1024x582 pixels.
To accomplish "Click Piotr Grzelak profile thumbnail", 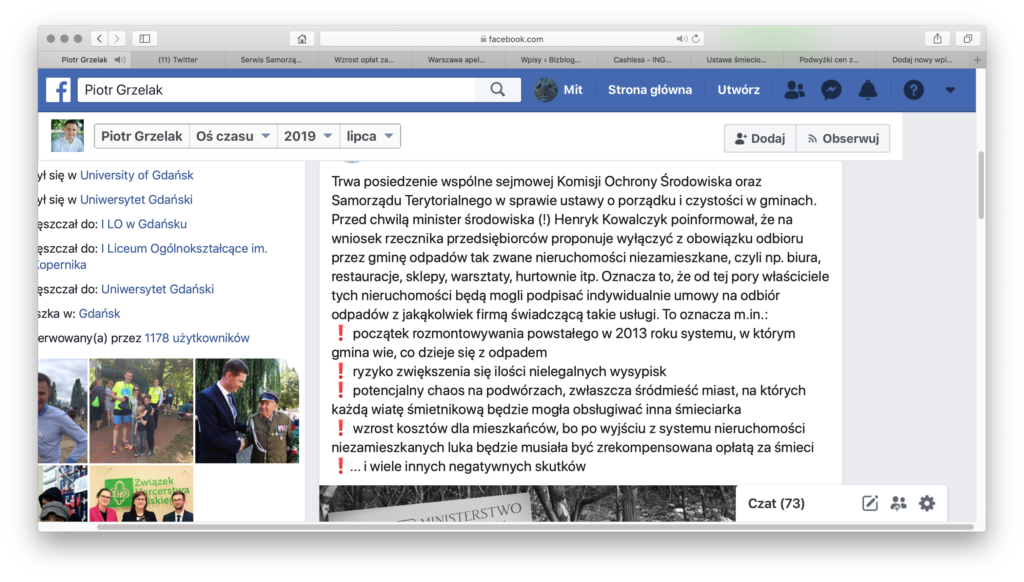I will (x=67, y=136).
